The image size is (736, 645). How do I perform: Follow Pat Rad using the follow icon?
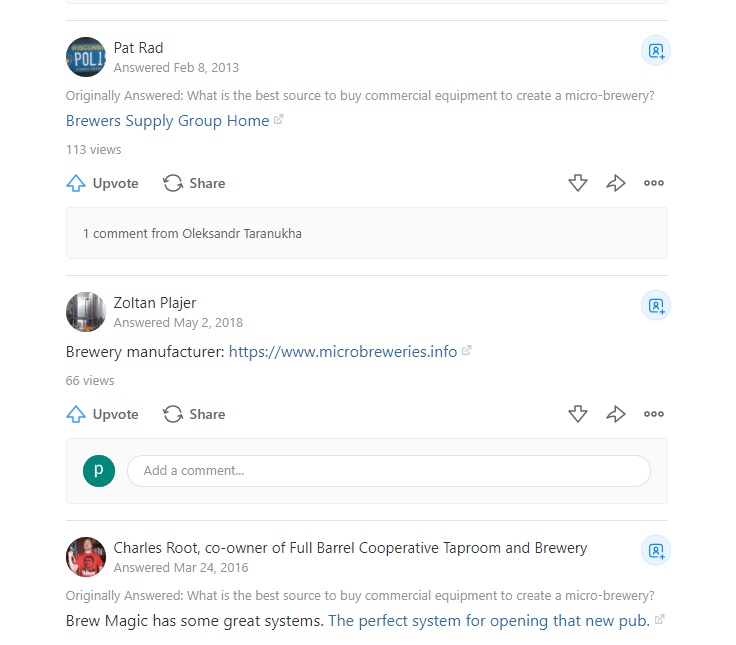pyautogui.click(x=656, y=50)
